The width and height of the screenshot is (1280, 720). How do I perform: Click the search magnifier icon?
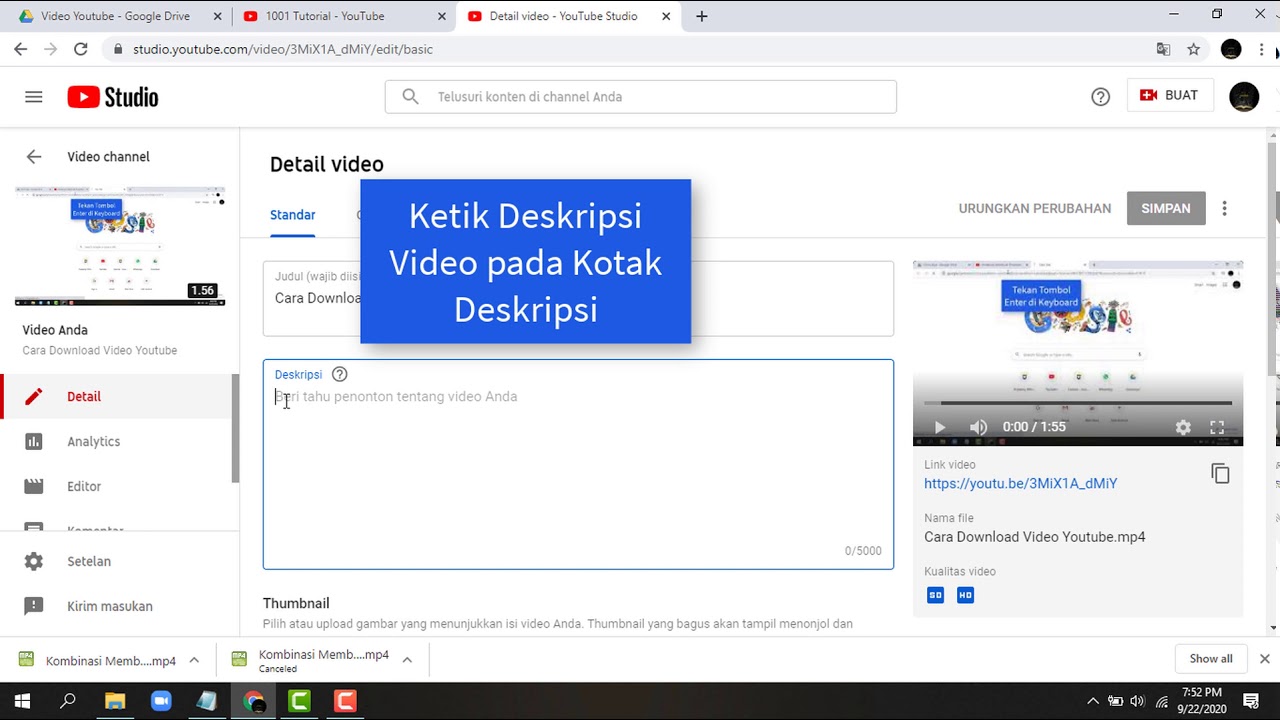click(410, 97)
